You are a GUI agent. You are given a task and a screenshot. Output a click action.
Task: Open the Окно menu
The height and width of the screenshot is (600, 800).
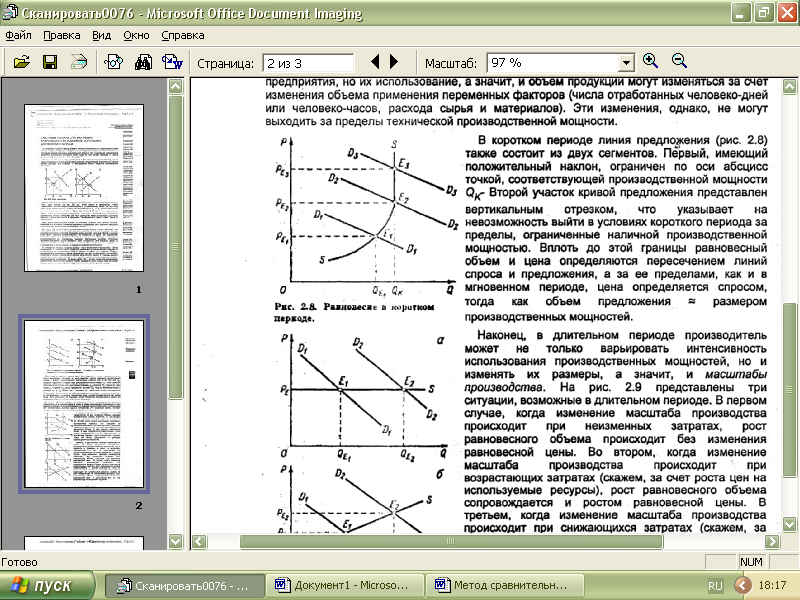pyautogui.click(x=136, y=35)
